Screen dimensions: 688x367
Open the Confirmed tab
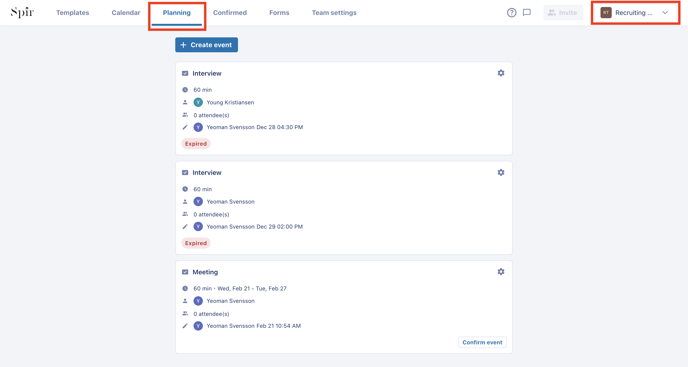pos(230,13)
